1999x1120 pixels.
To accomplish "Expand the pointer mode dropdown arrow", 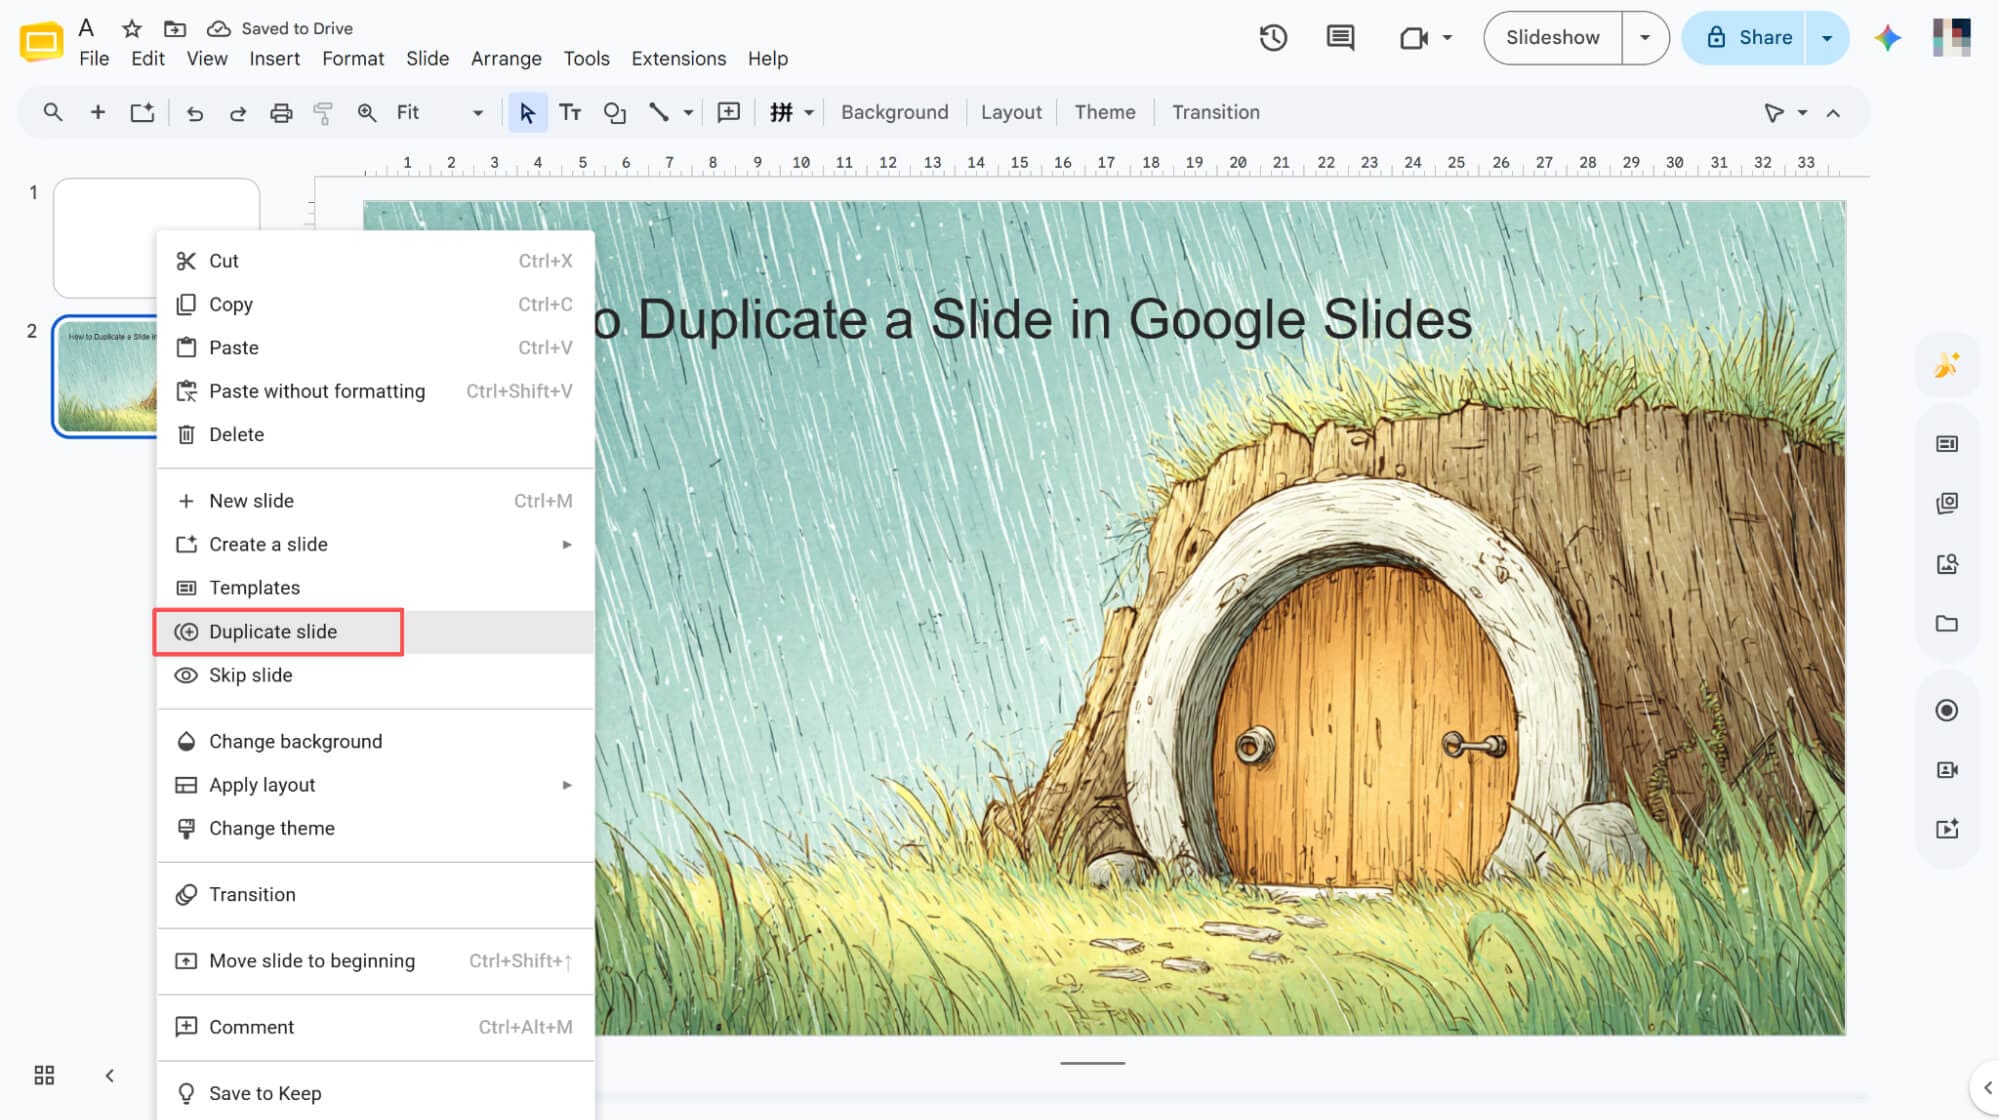I will [x=1802, y=113].
